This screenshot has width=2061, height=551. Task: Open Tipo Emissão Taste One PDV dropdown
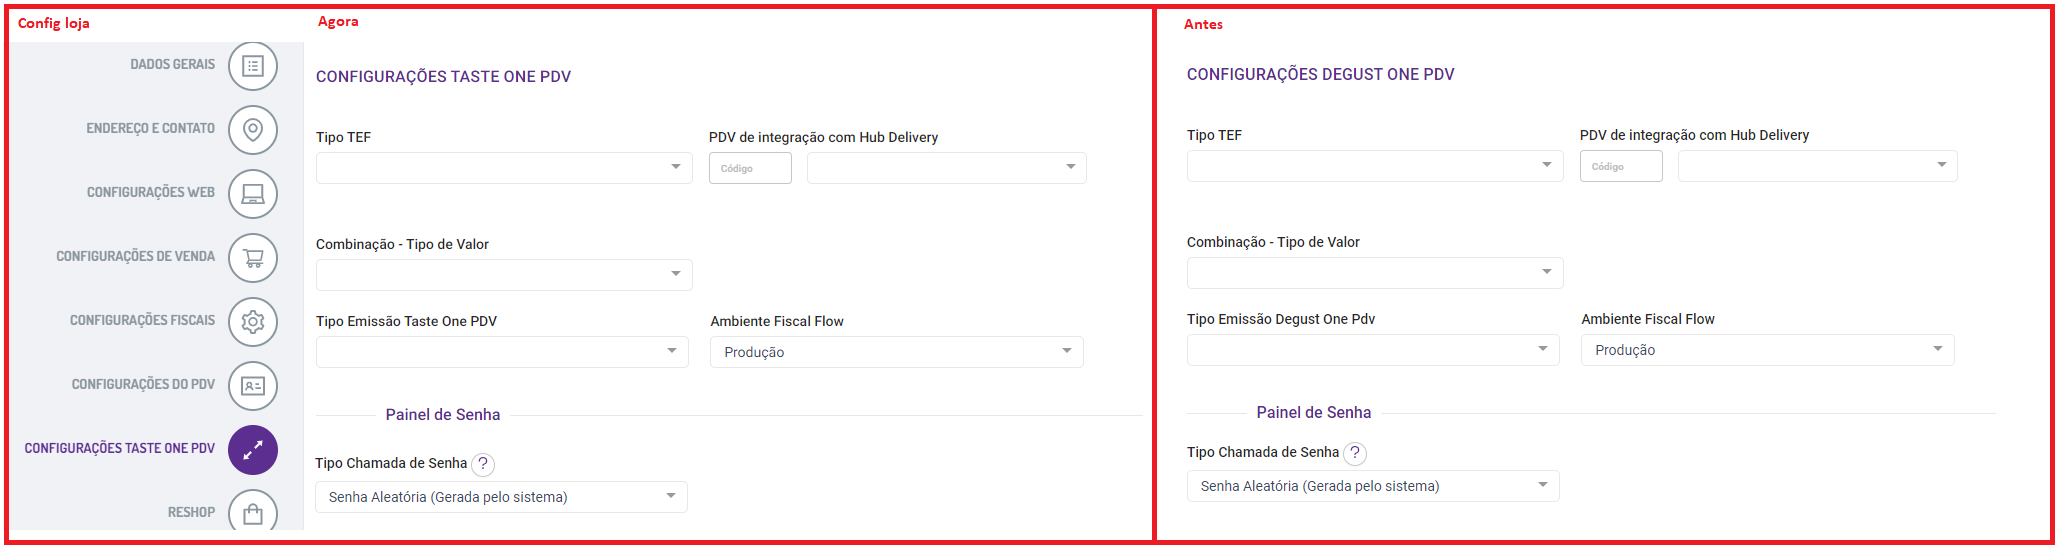click(x=502, y=352)
